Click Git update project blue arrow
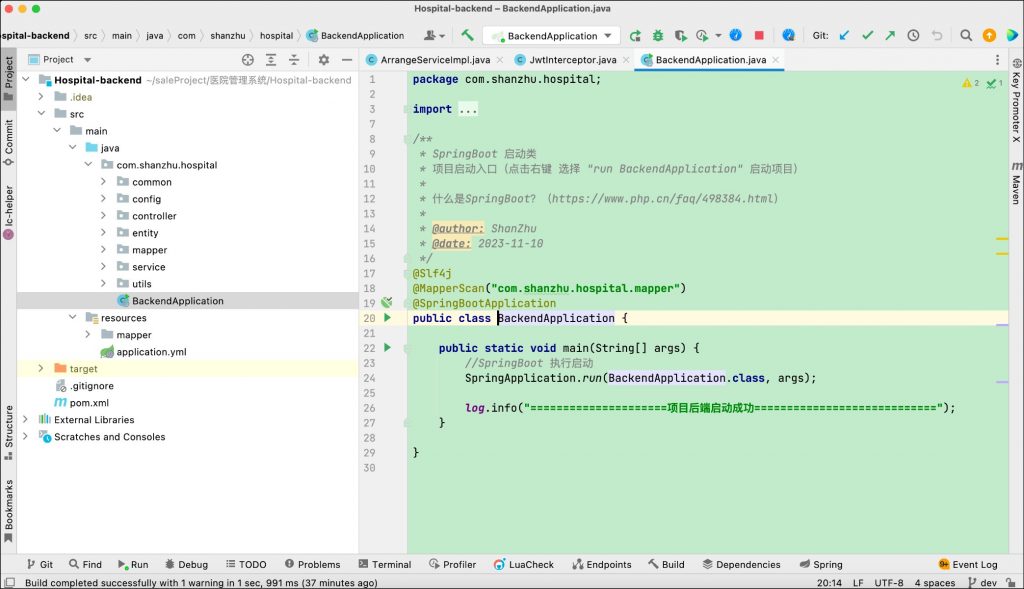This screenshot has width=1024, height=589. tap(844, 35)
